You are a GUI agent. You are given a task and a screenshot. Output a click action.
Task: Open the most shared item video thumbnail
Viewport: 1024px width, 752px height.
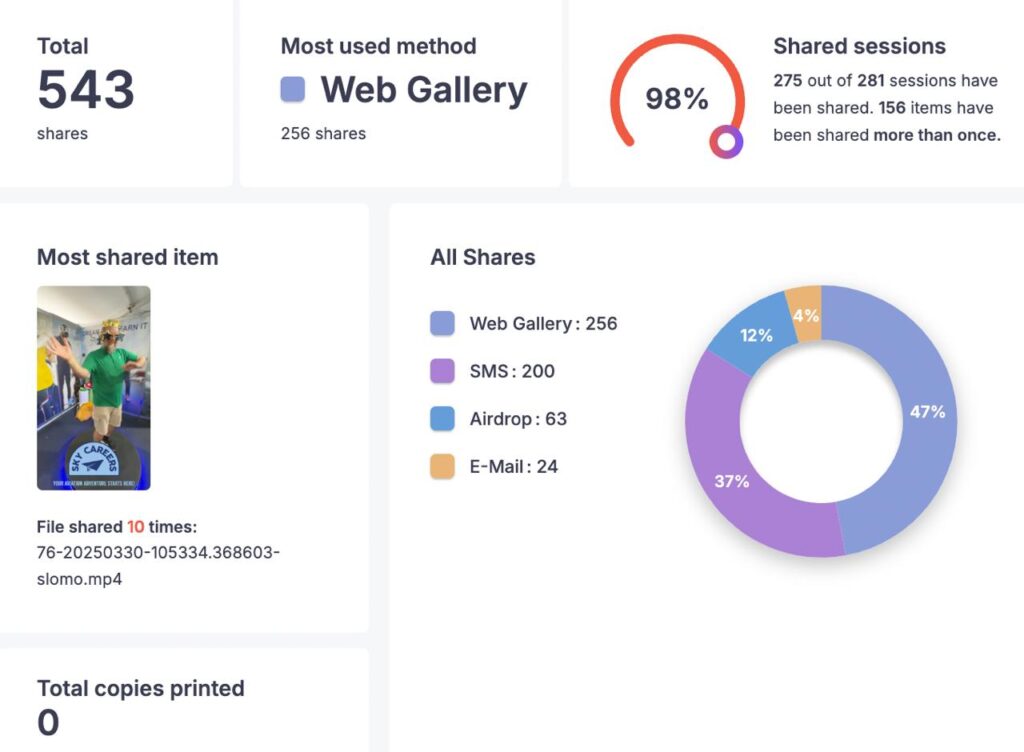pyautogui.click(x=94, y=388)
